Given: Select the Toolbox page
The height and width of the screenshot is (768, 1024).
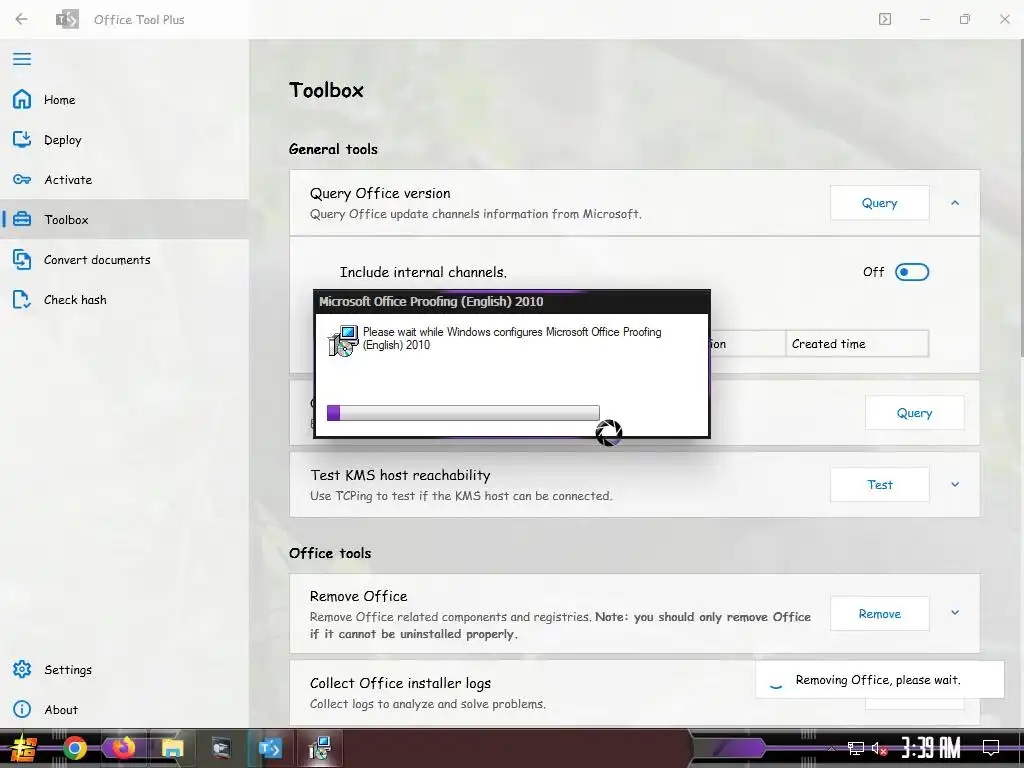Looking at the screenshot, I should coord(124,219).
